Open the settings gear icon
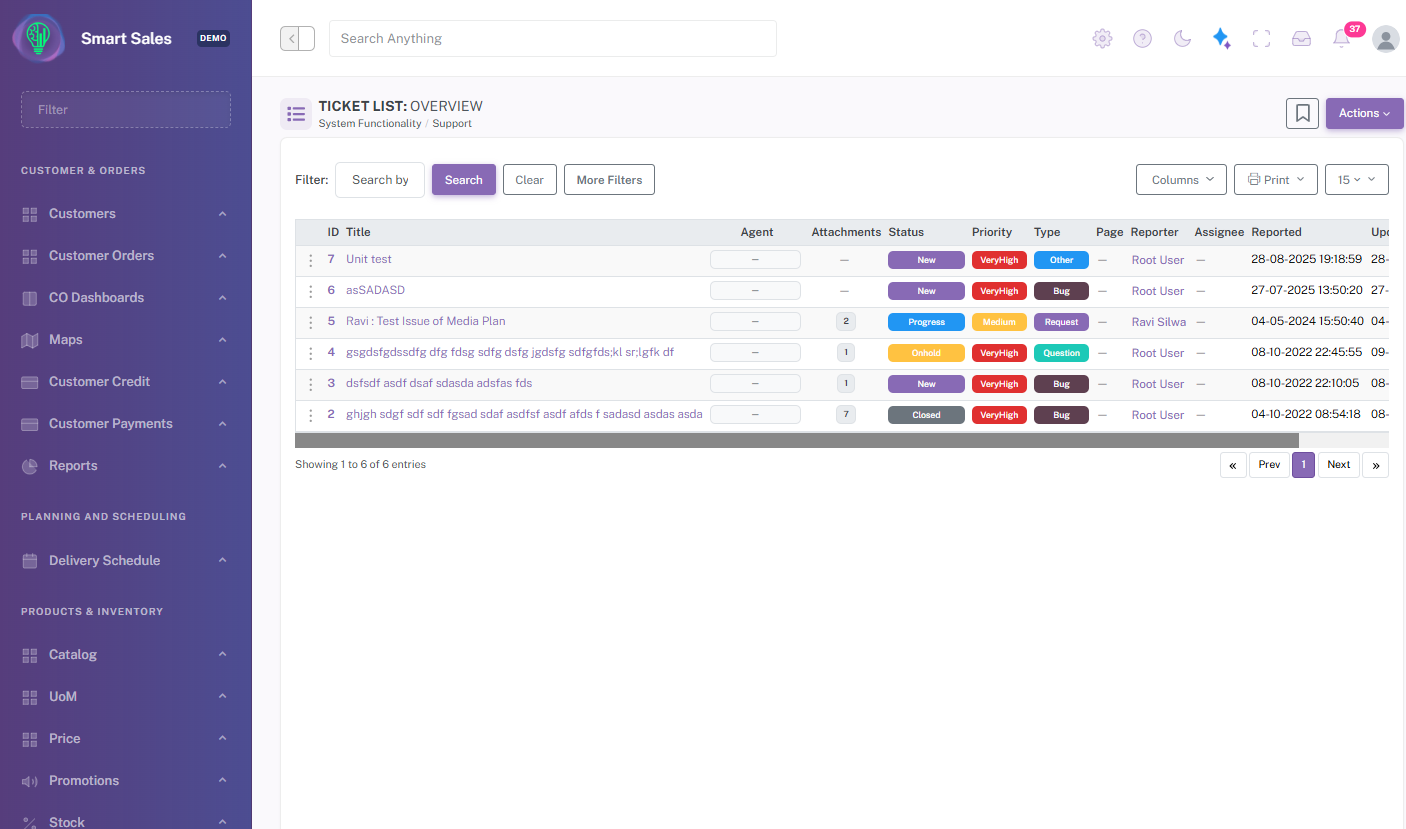 1102,38
